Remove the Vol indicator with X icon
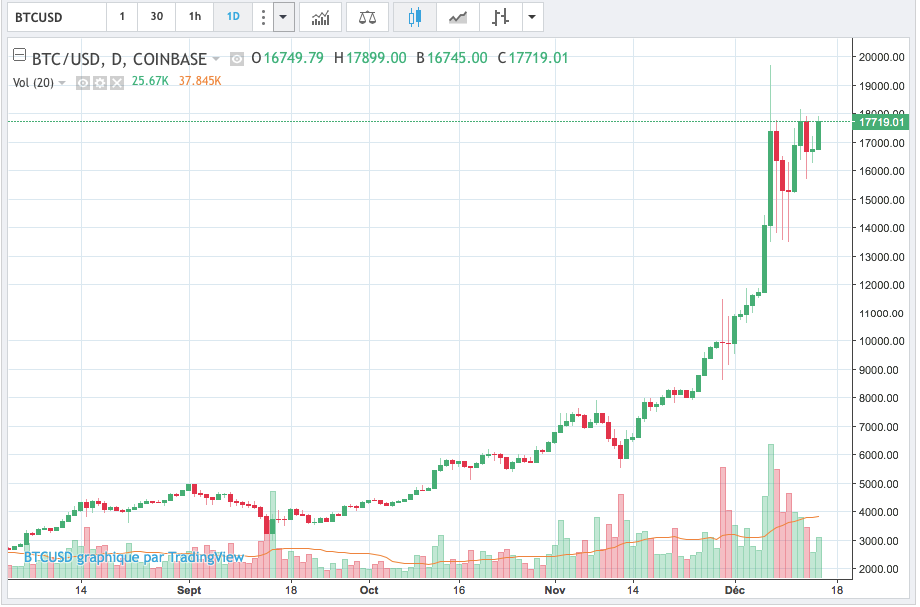 (117, 83)
